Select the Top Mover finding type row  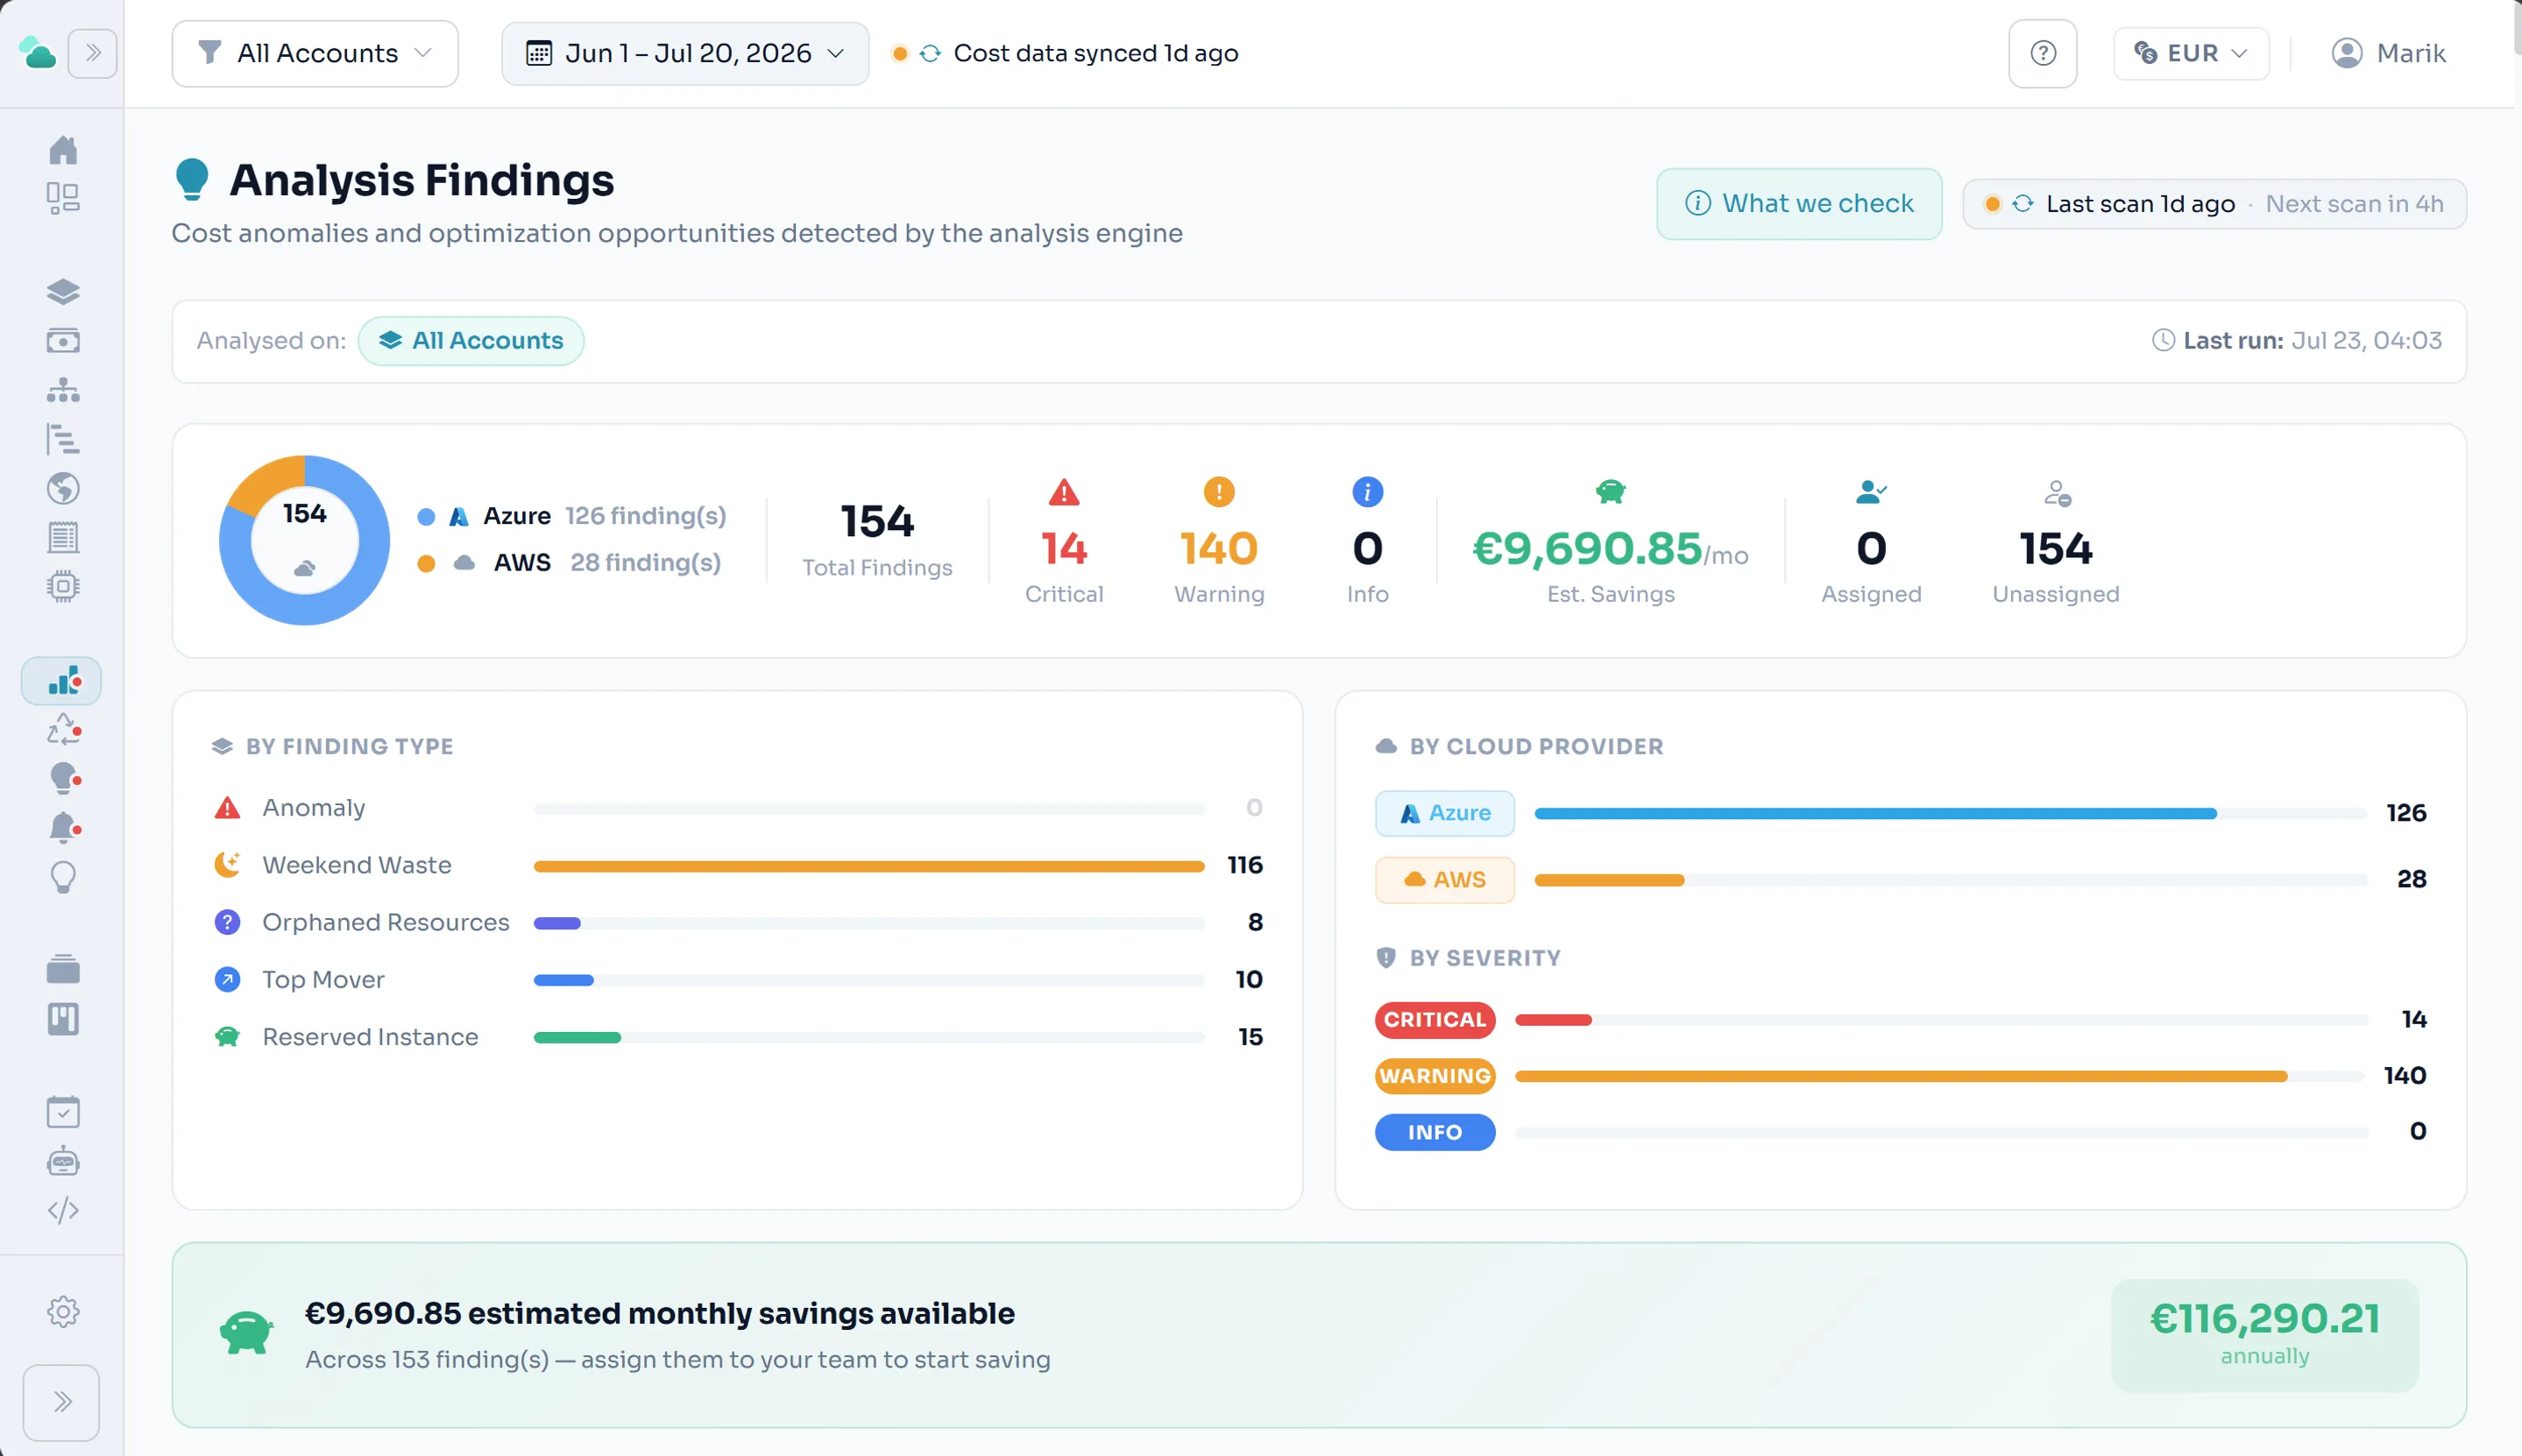[738, 980]
